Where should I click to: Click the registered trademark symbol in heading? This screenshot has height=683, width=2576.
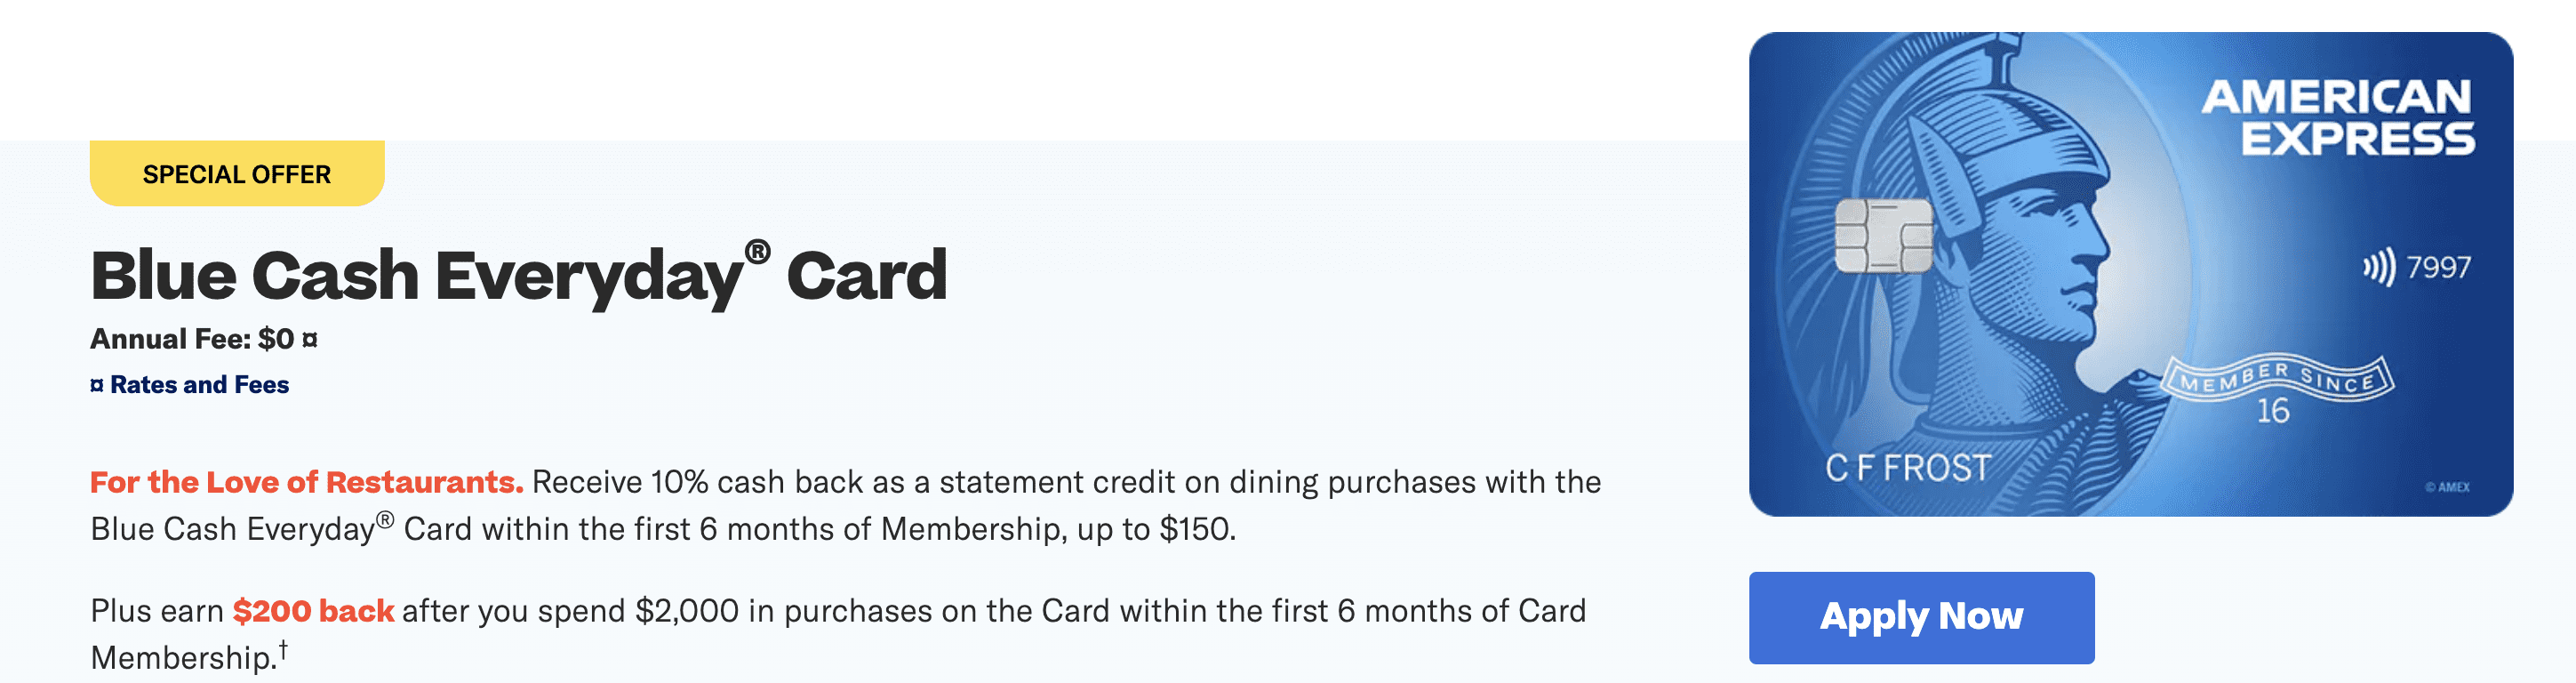(758, 251)
